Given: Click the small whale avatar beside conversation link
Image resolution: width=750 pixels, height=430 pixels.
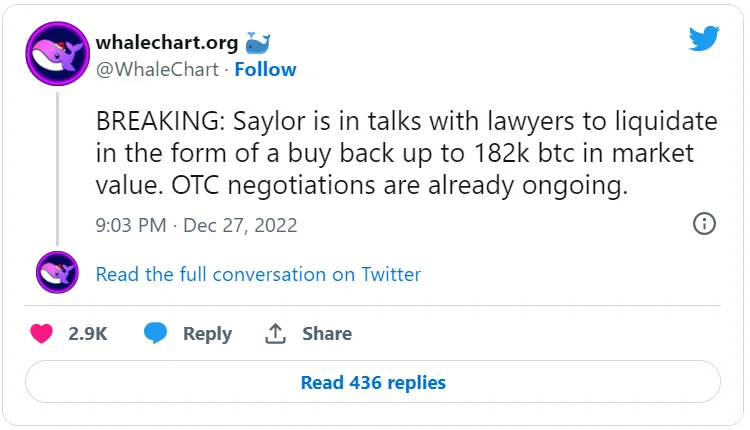Looking at the screenshot, I should (57, 273).
